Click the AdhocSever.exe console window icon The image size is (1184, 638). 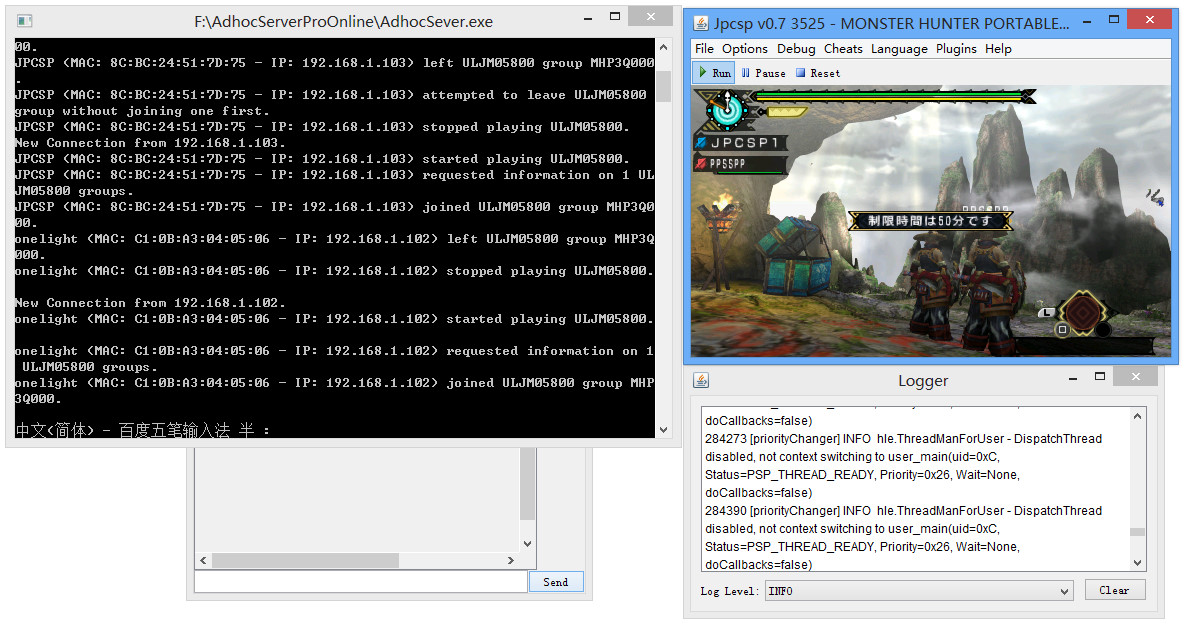(24, 20)
